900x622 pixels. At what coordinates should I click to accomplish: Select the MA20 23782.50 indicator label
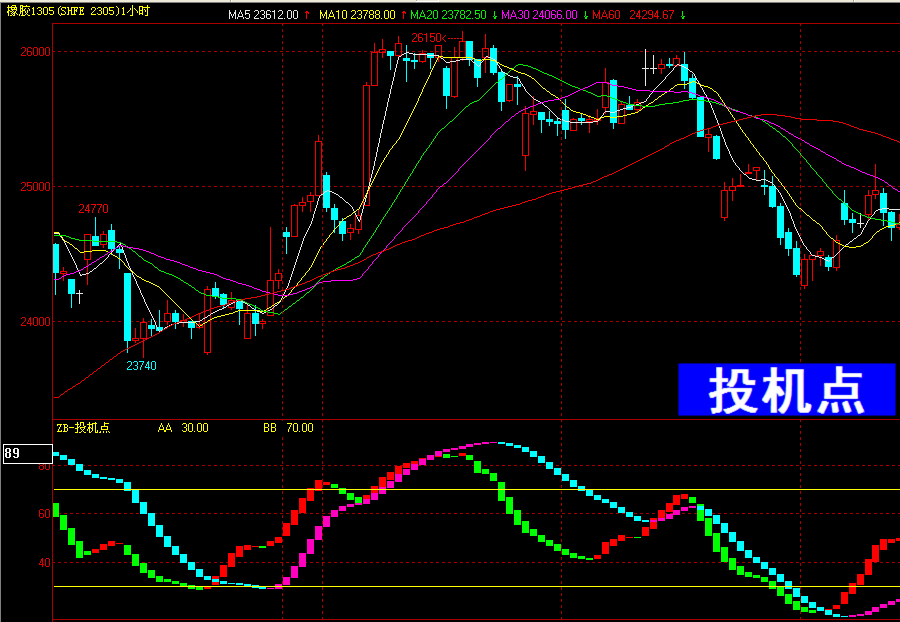click(x=448, y=15)
